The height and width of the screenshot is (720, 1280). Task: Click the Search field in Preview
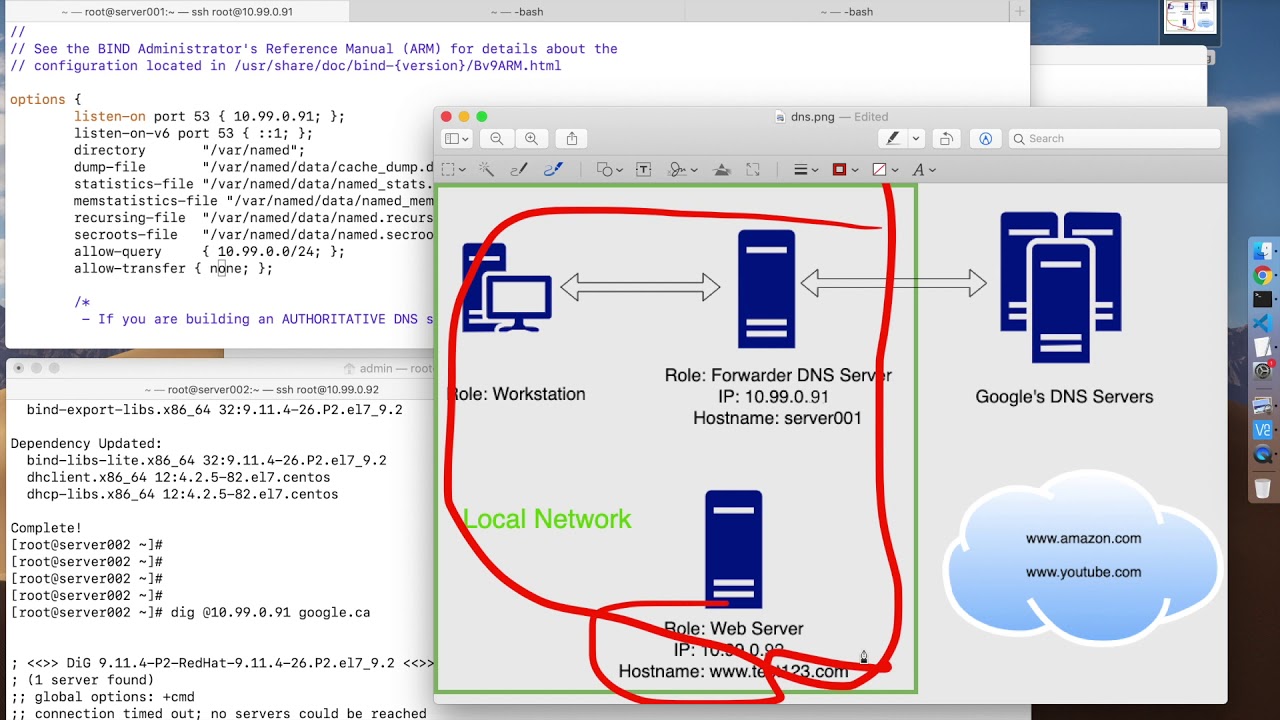click(x=1114, y=139)
